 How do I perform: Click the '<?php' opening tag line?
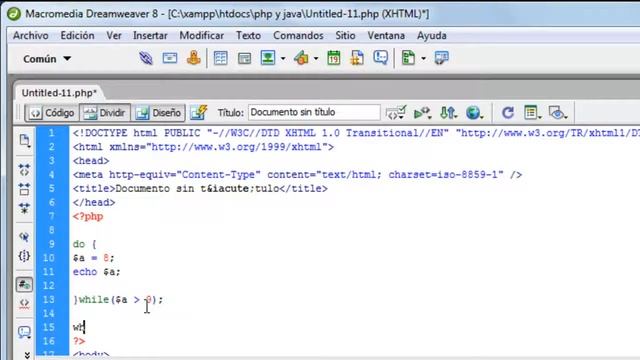pos(88,216)
